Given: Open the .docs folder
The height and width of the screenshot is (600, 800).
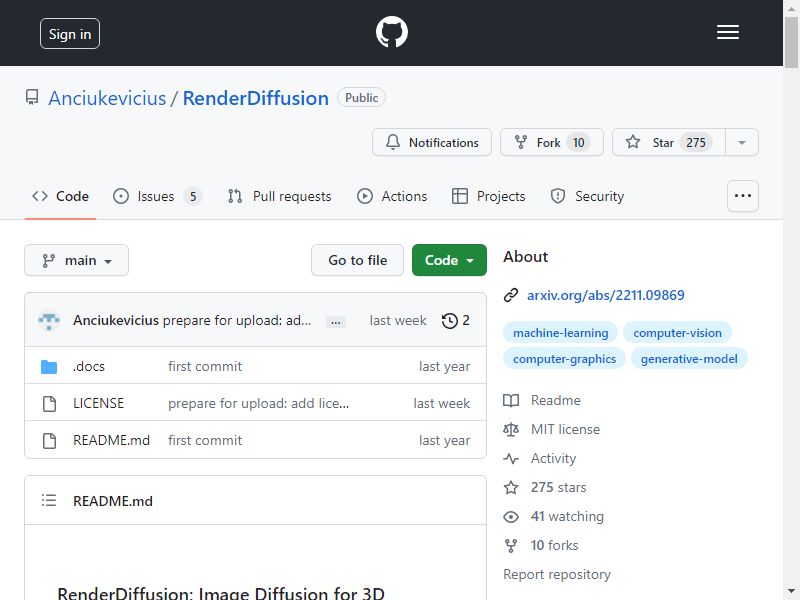Looking at the screenshot, I should tap(89, 366).
